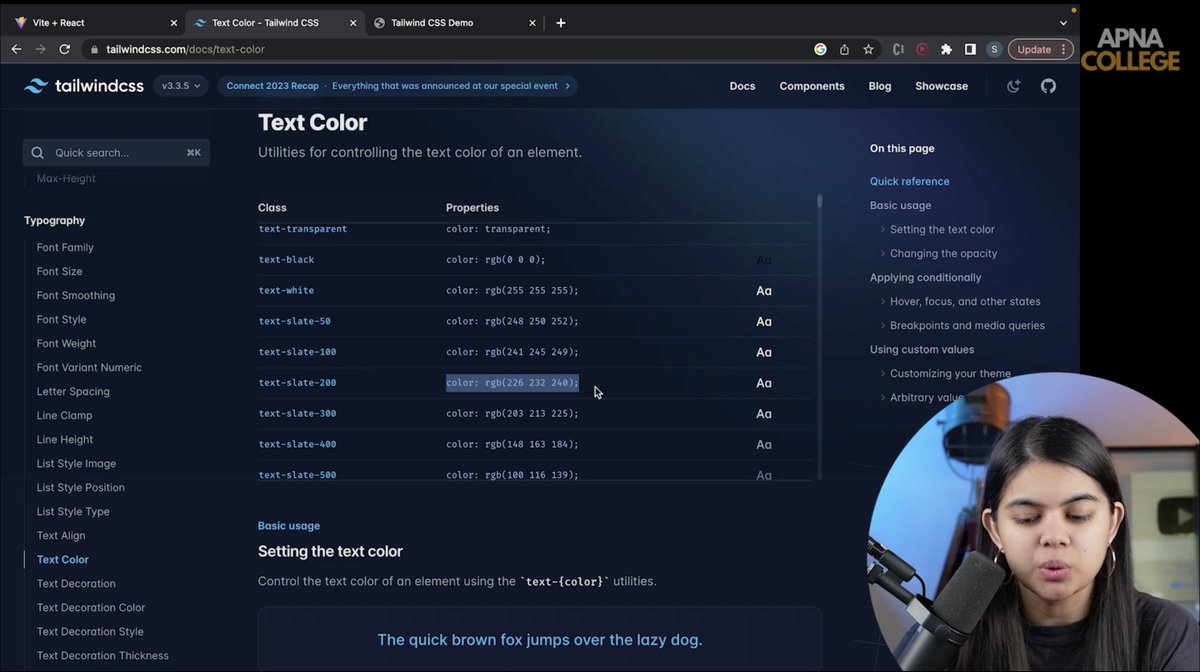Click the Connect 2023 Recap banner

click(398, 86)
